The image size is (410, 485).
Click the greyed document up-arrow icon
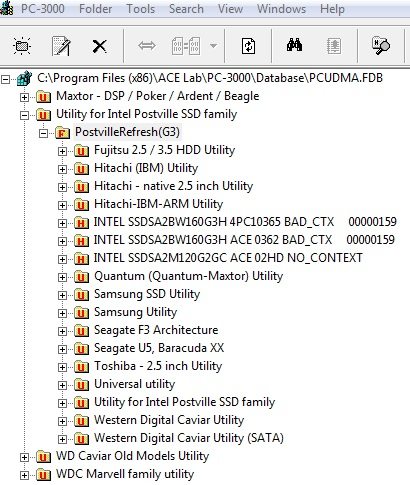coord(334,46)
